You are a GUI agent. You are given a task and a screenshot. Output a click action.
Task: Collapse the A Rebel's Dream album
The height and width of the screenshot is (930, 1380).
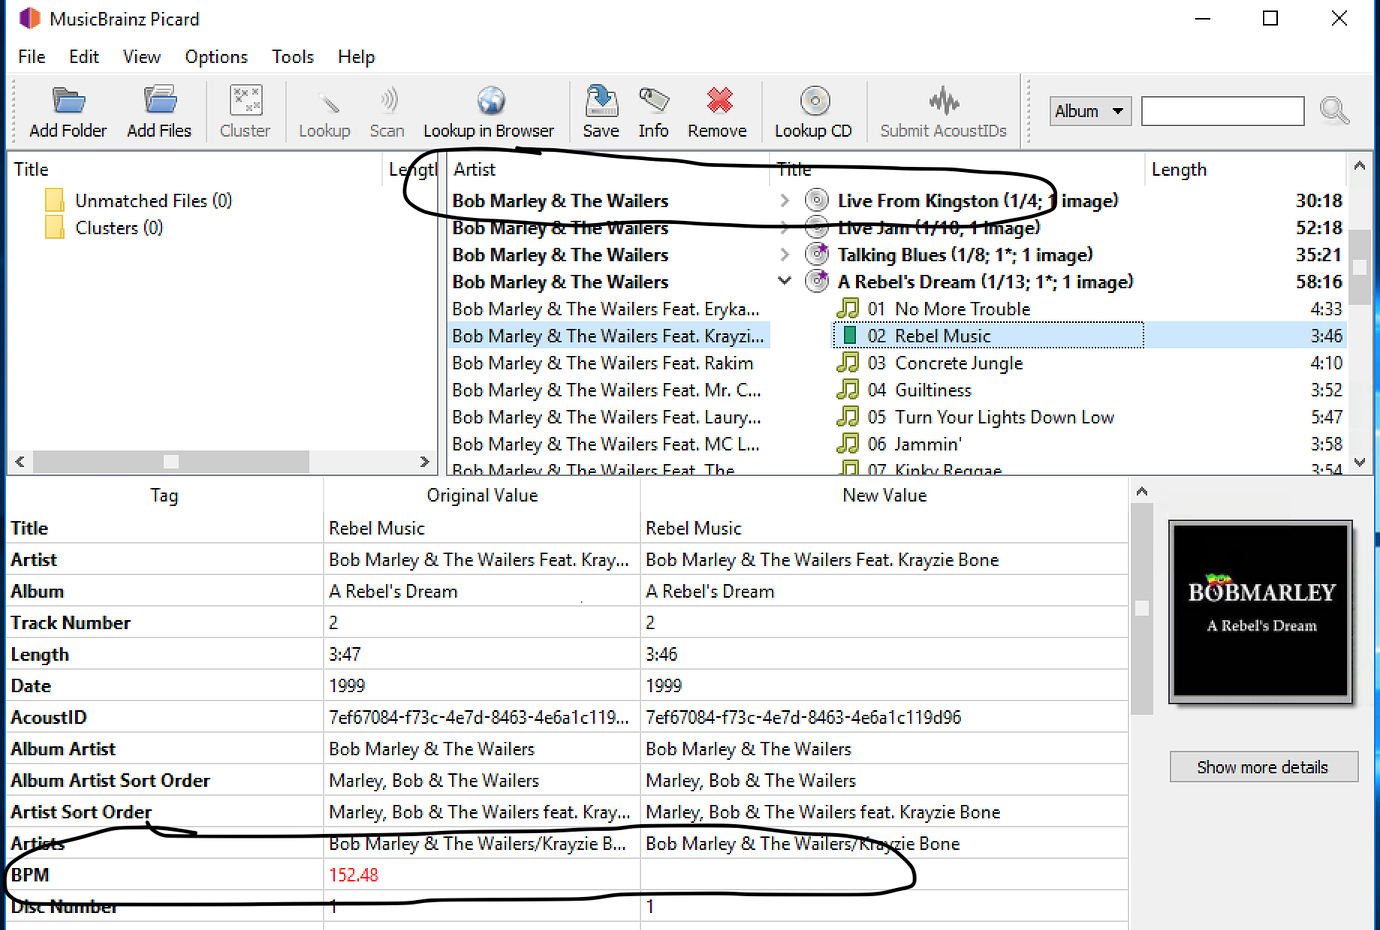click(x=784, y=282)
